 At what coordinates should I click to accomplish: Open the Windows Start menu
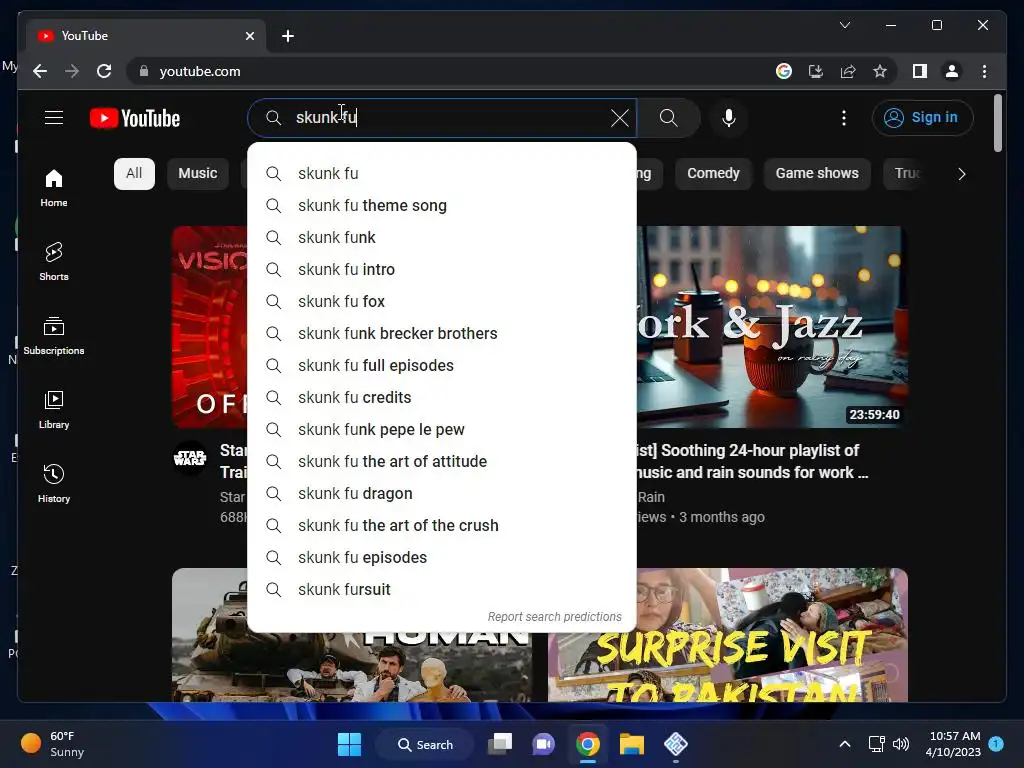[349, 744]
